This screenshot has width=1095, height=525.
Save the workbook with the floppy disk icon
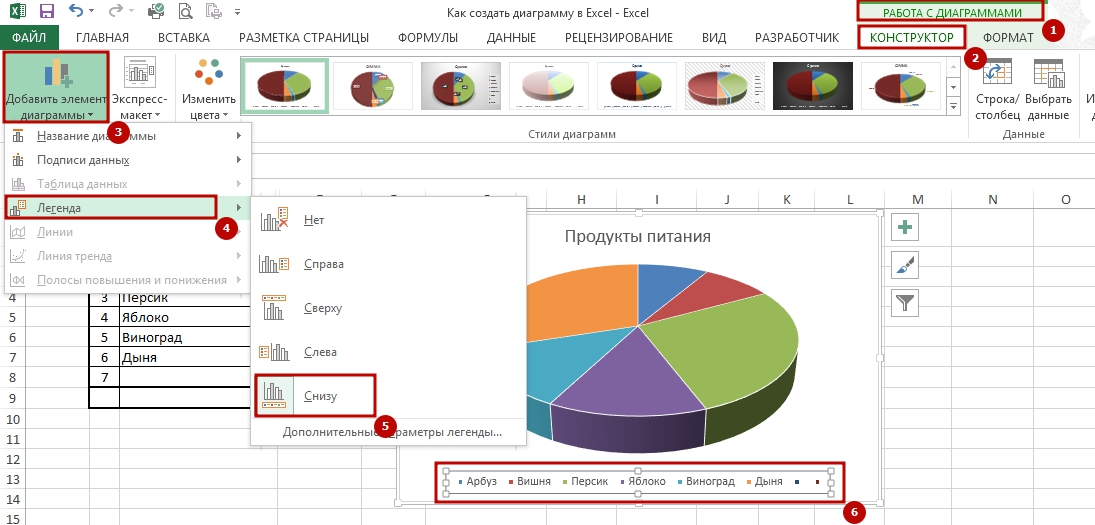47,11
